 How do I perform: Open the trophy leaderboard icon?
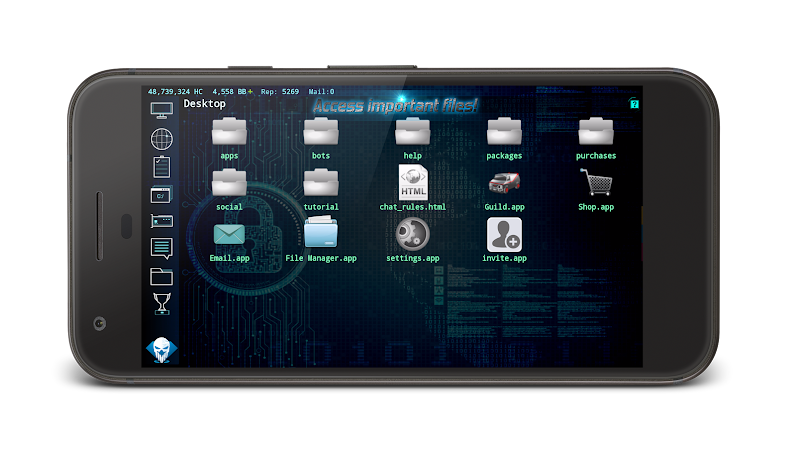(x=161, y=304)
